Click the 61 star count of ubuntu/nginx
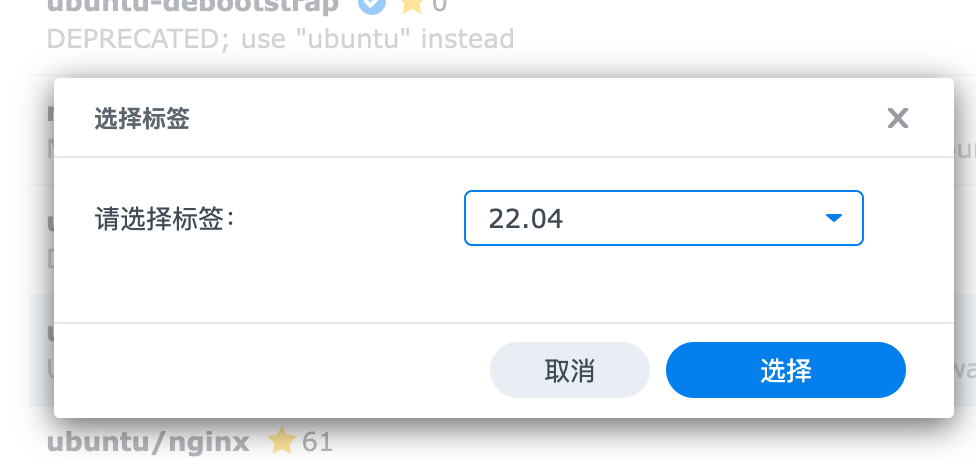This screenshot has width=976, height=458. [x=317, y=442]
